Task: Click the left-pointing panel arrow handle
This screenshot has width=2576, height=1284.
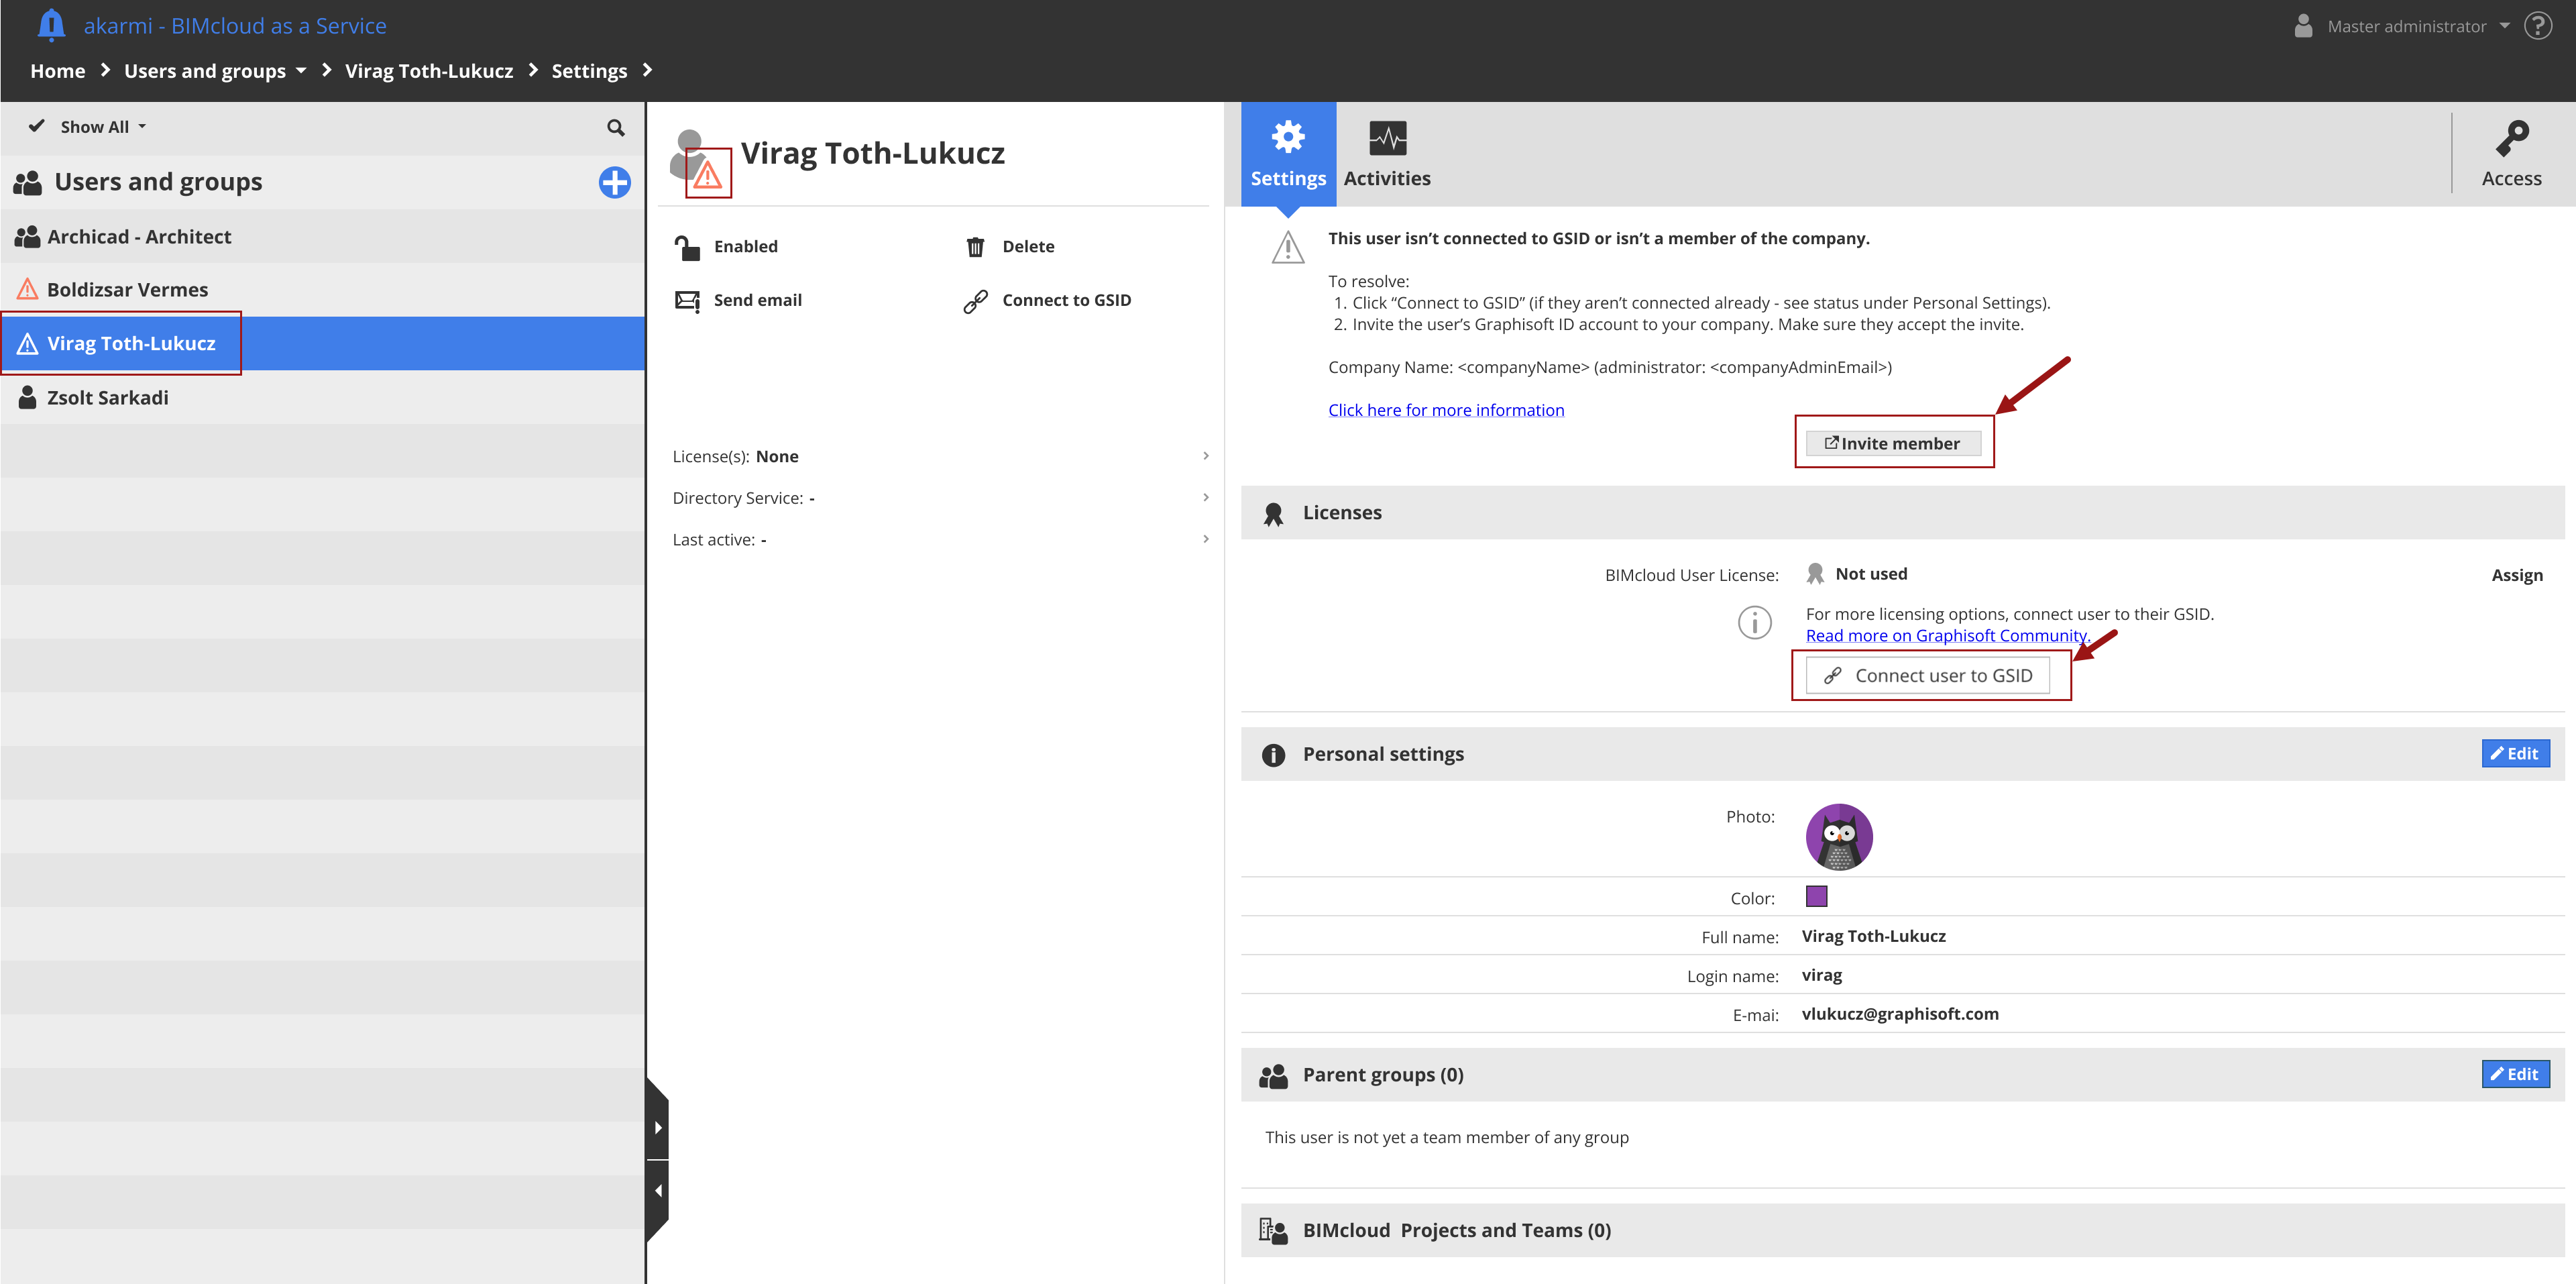Action: click(657, 1190)
